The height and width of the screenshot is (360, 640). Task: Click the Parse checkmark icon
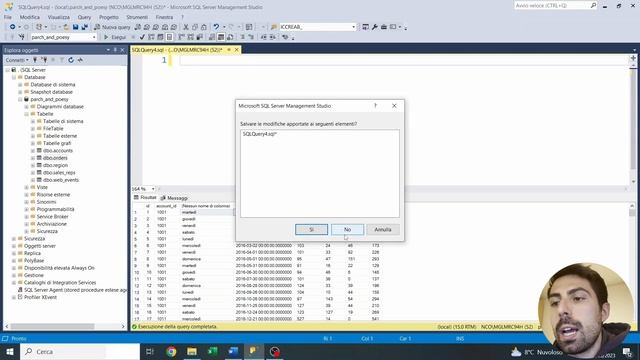tap(142, 37)
